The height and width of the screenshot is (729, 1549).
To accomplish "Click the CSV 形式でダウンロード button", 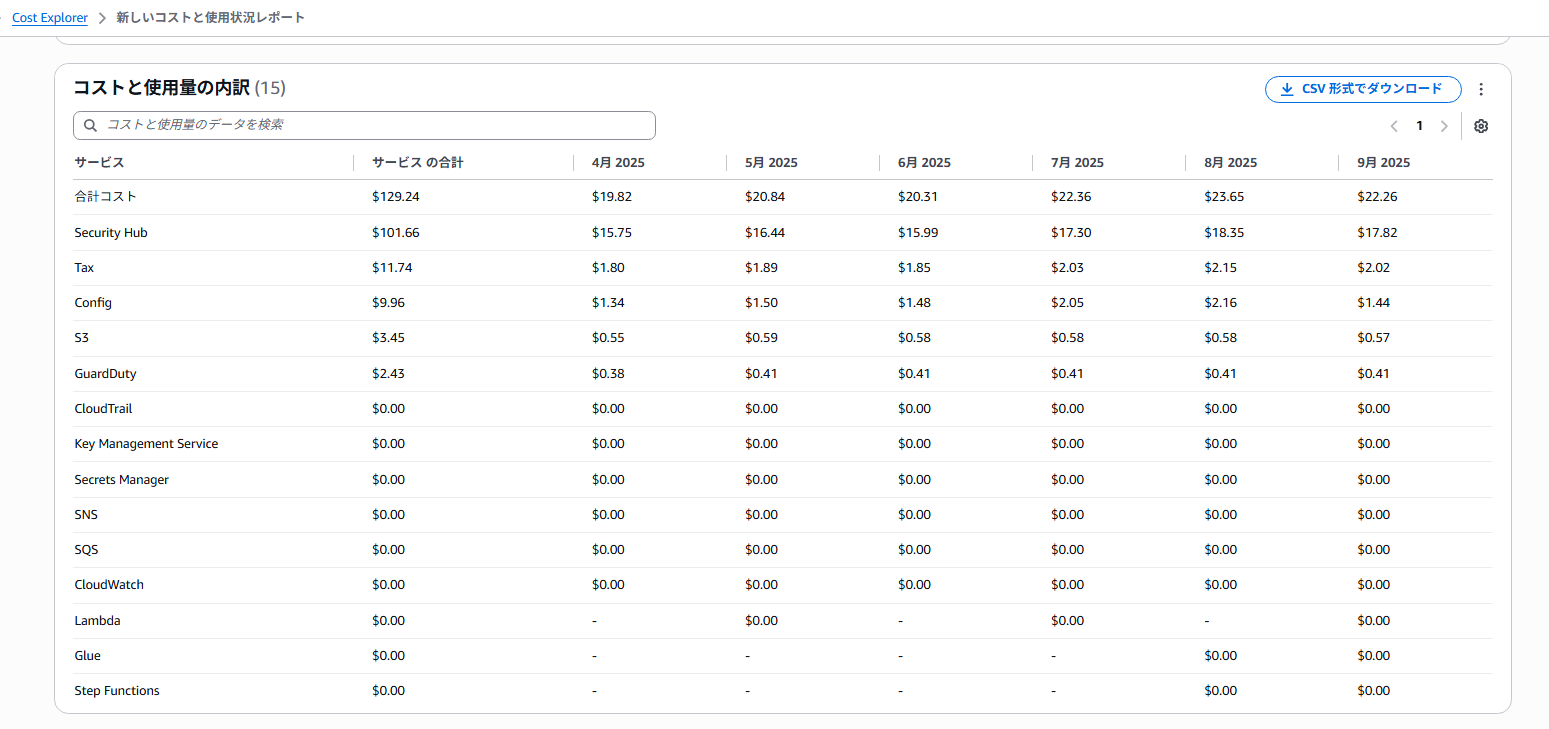I will (x=1363, y=89).
